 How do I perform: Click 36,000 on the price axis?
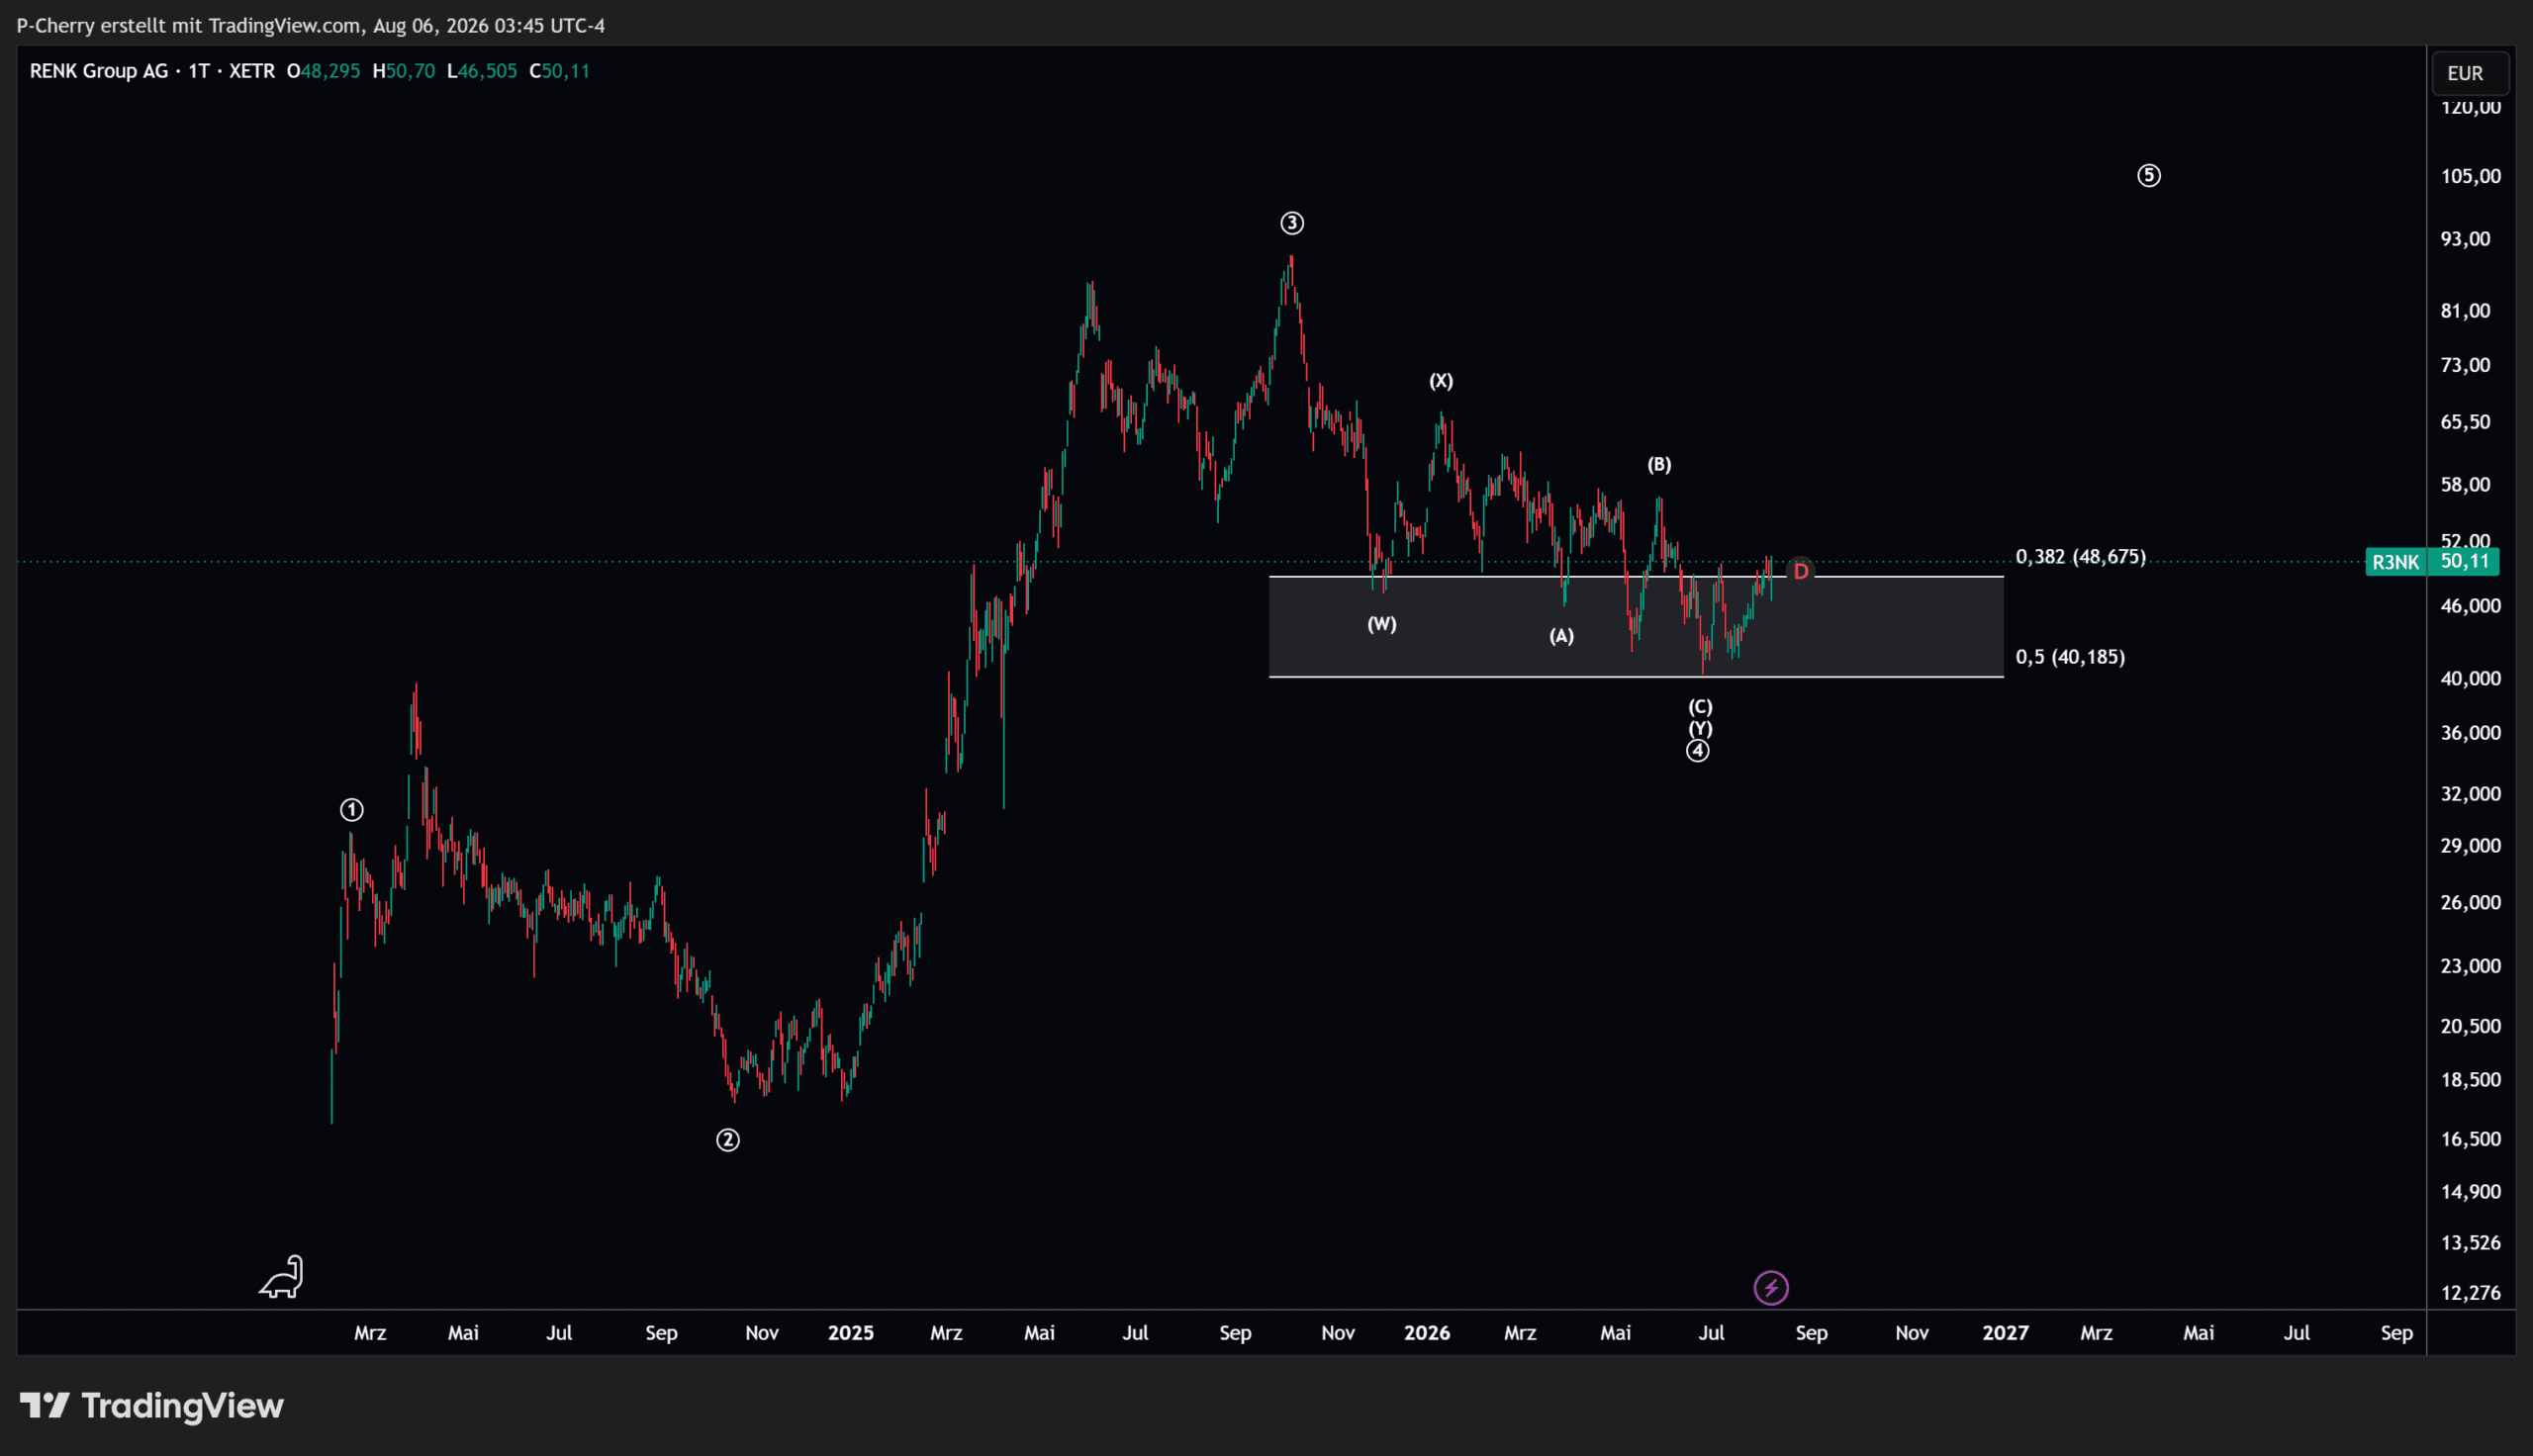2471,733
